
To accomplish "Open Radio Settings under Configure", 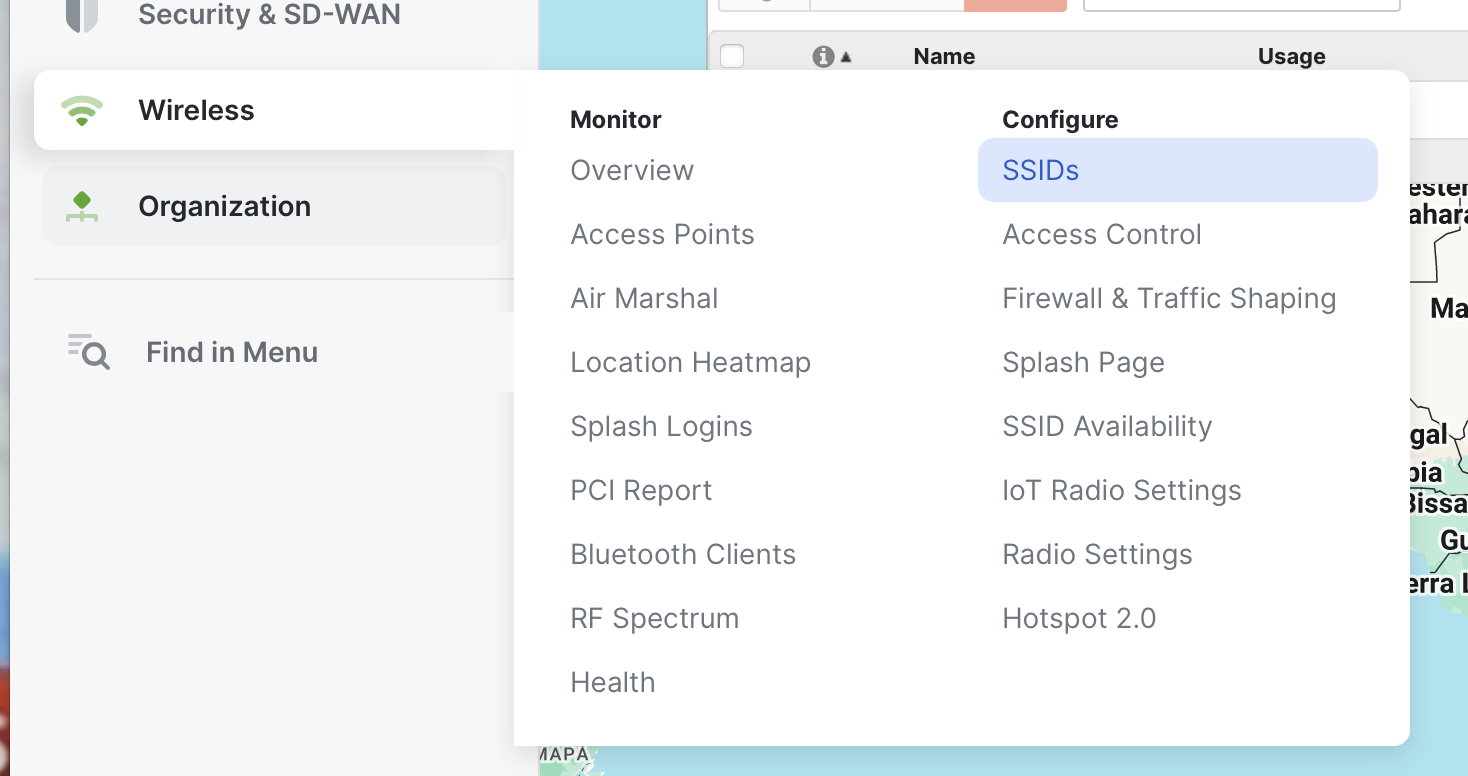I will [x=1097, y=554].
